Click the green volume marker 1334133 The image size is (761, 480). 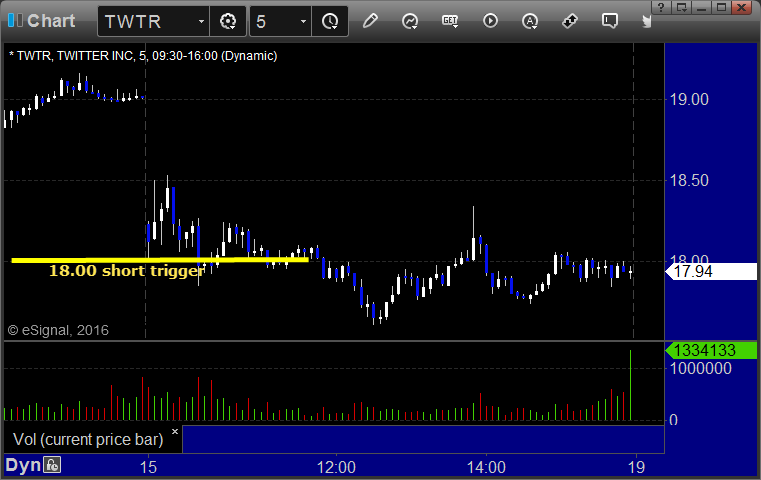(x=711, y=350)
